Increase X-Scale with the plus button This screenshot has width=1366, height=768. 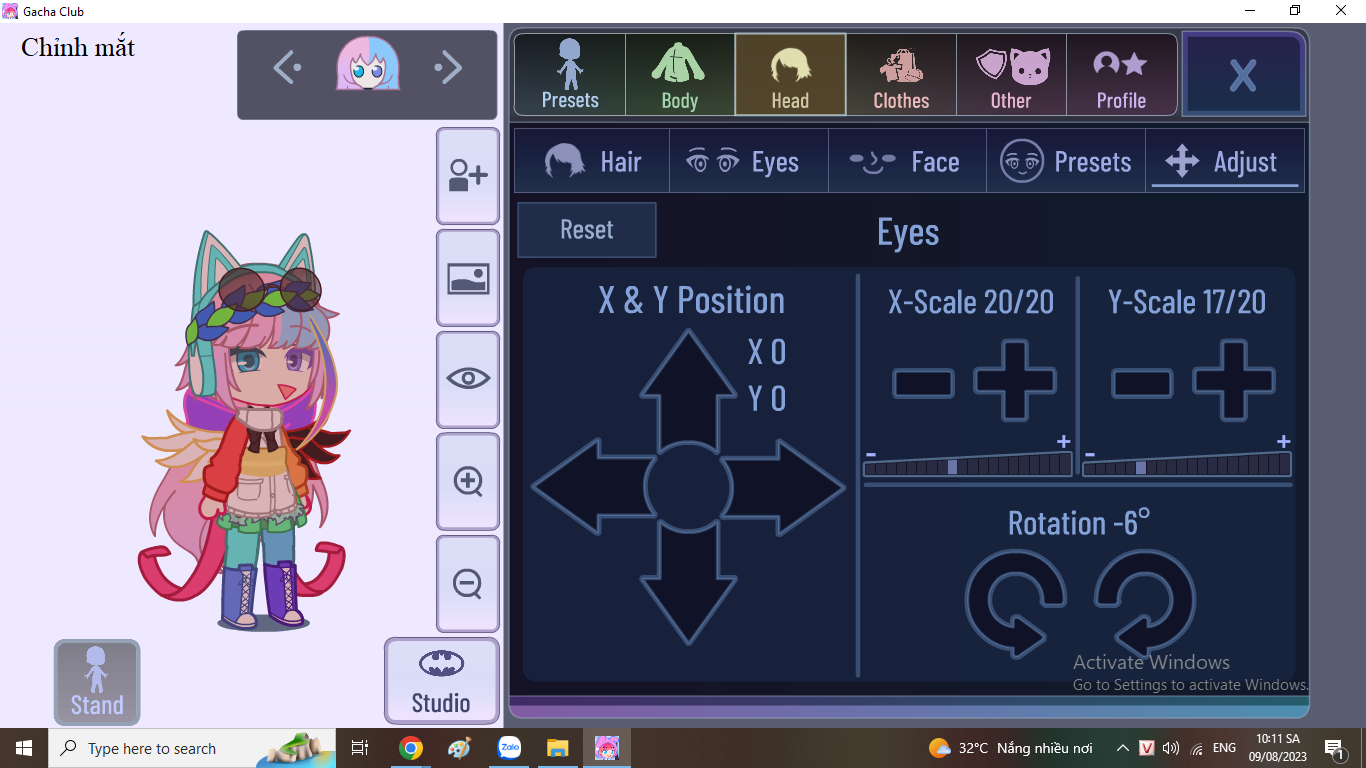[1014, 381]
